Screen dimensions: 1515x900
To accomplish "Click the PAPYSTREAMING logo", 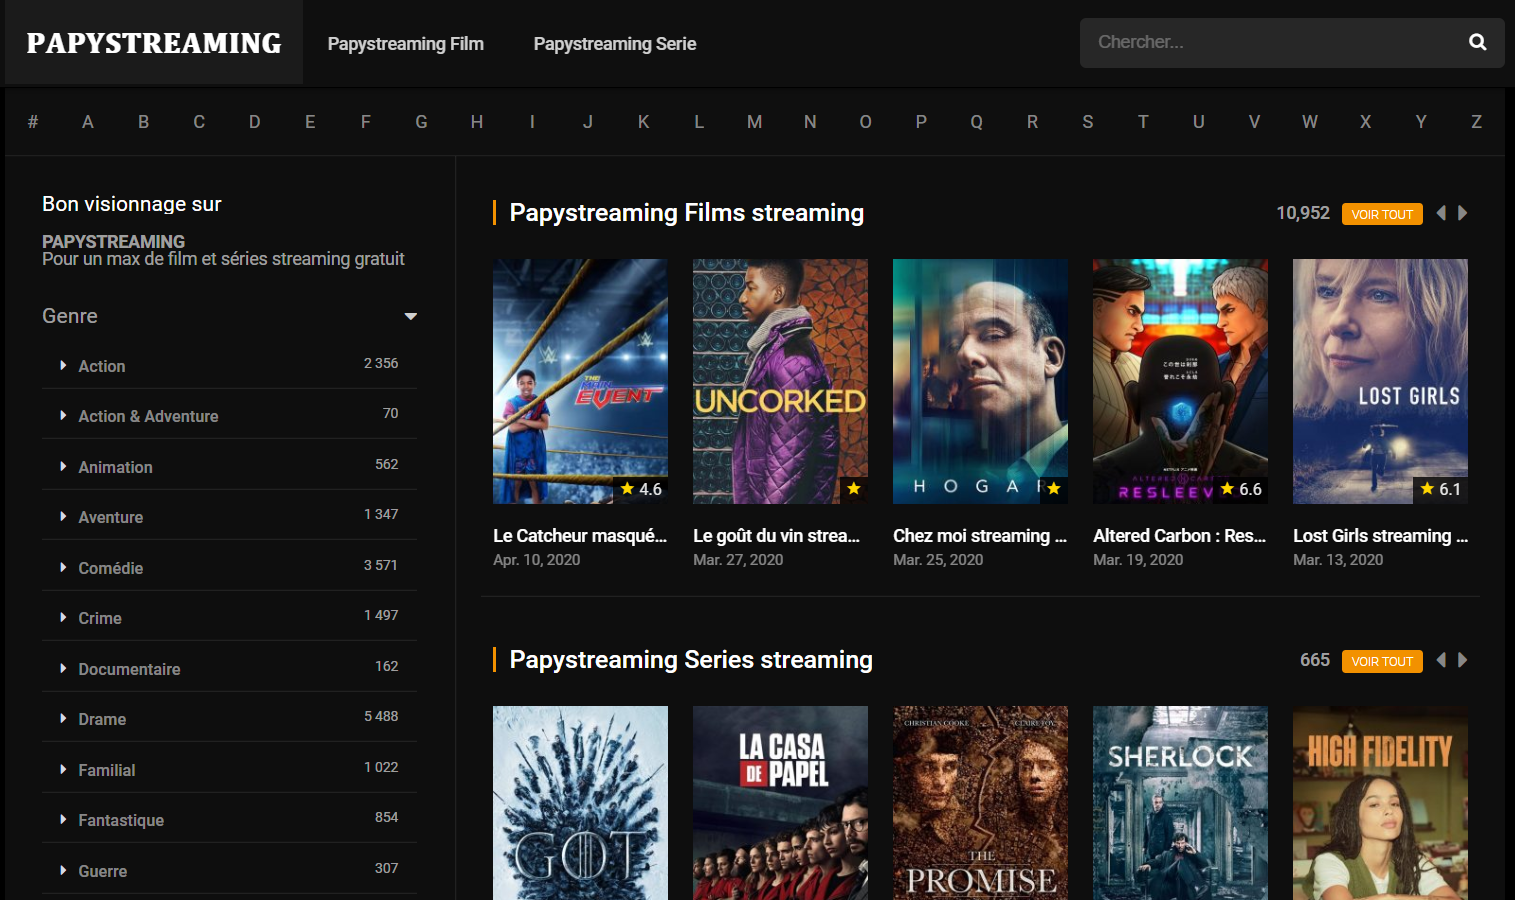I will pos(154,43).
